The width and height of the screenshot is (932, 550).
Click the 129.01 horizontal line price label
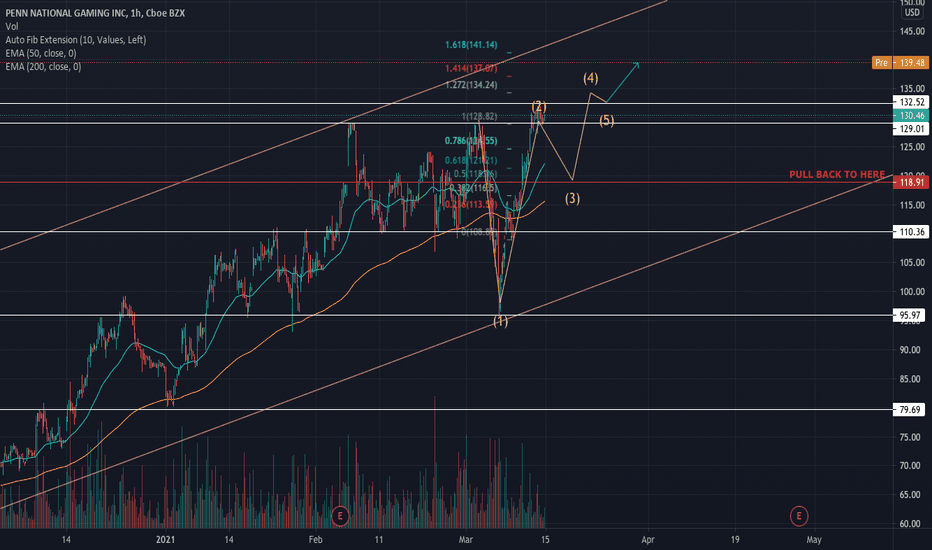(x=911, y=129)
